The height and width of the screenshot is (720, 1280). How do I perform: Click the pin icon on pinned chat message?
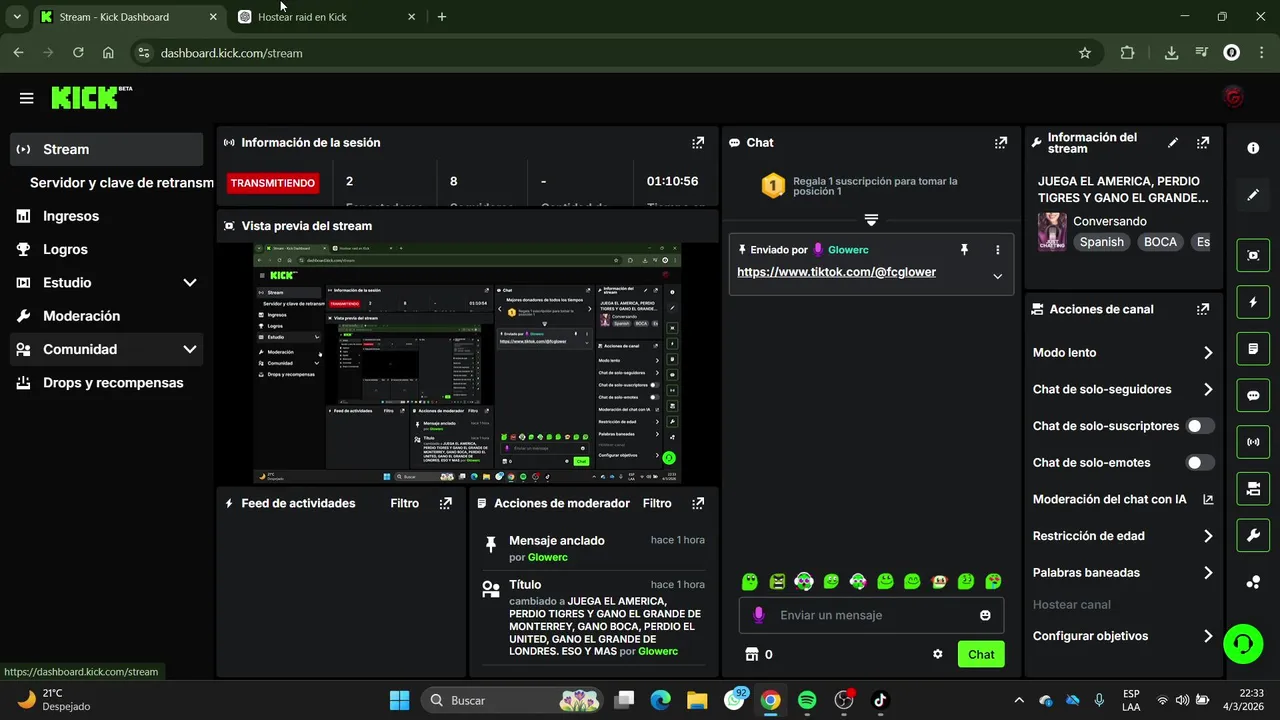click(964, 250)
